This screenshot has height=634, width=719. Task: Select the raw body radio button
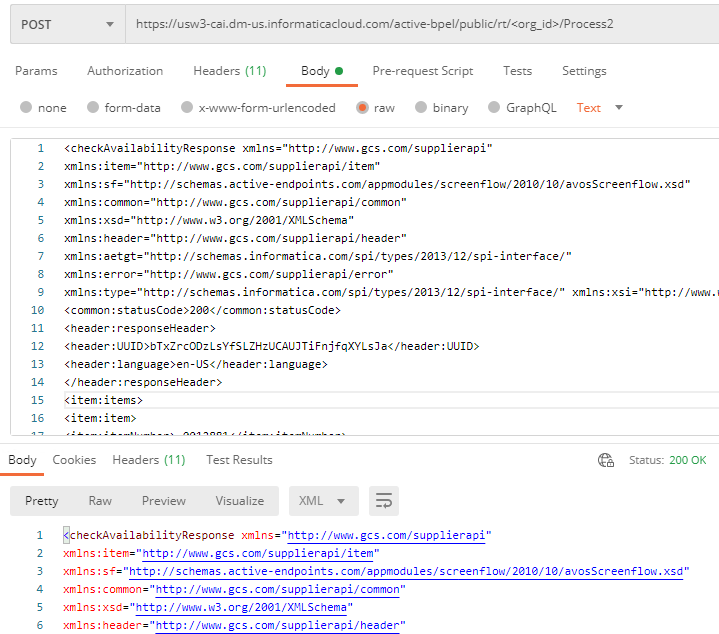(x=362, y=107)
